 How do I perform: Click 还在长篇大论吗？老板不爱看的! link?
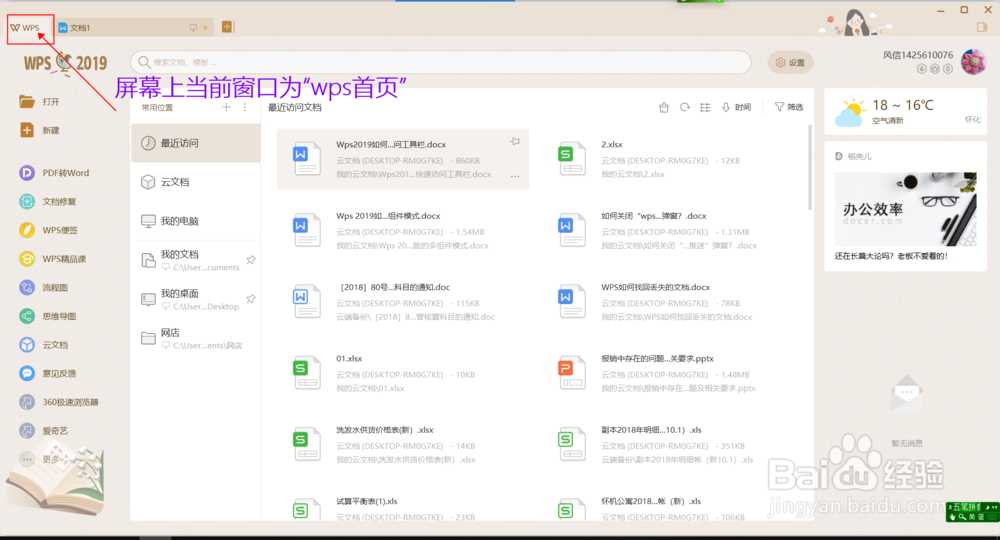click(891, 256)
